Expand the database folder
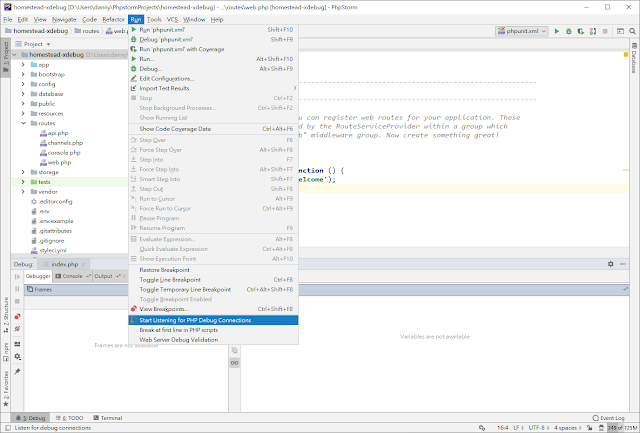 click(23, 94)
